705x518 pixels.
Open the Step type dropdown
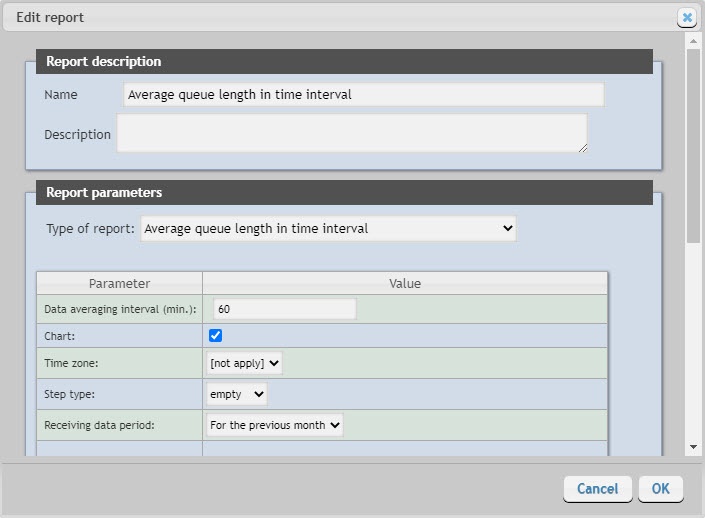click(236, 394)
